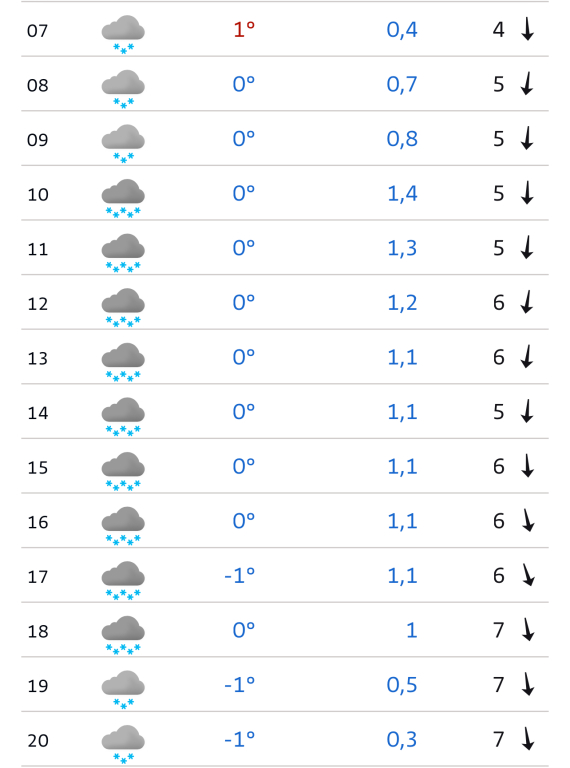
Task: Click the 0,3 precipitation value at hour 20
Action: [x=402, y=740]
